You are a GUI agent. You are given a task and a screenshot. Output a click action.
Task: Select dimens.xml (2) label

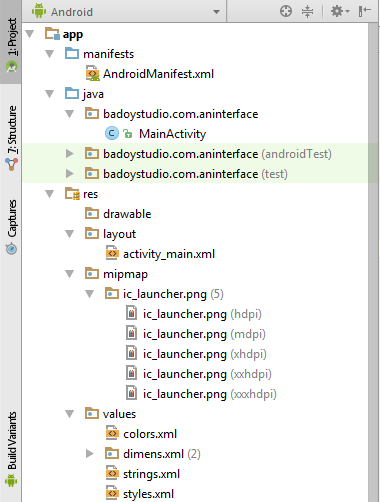click(x=162, y=454)
